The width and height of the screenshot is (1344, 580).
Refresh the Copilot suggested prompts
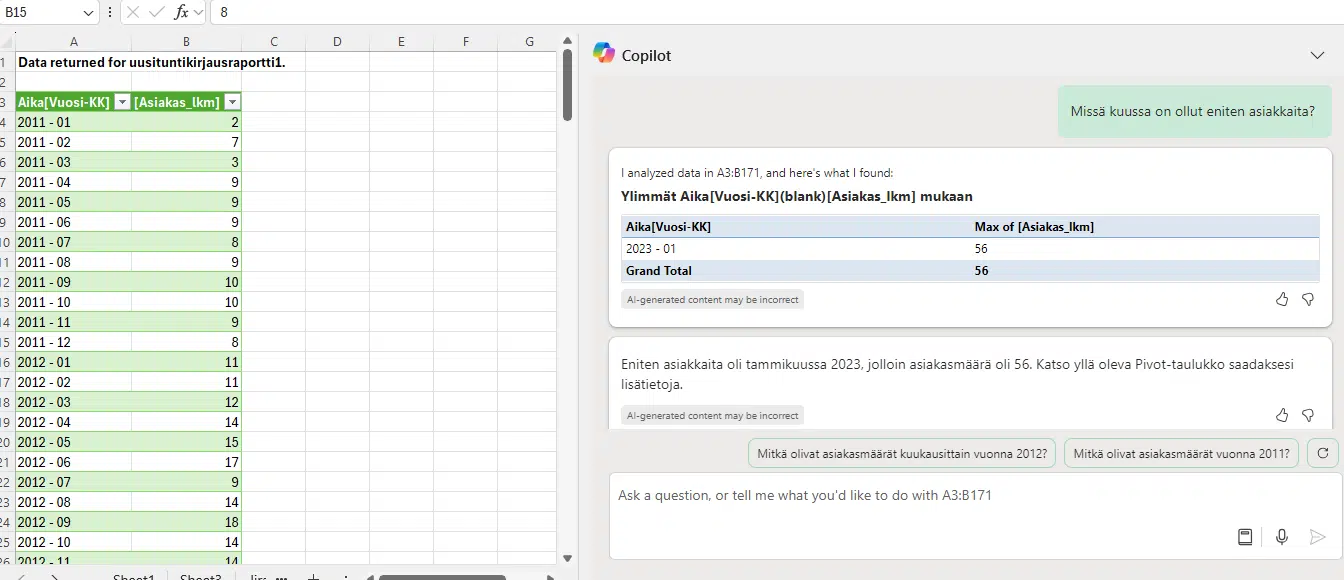click(x=1322, y=453)
